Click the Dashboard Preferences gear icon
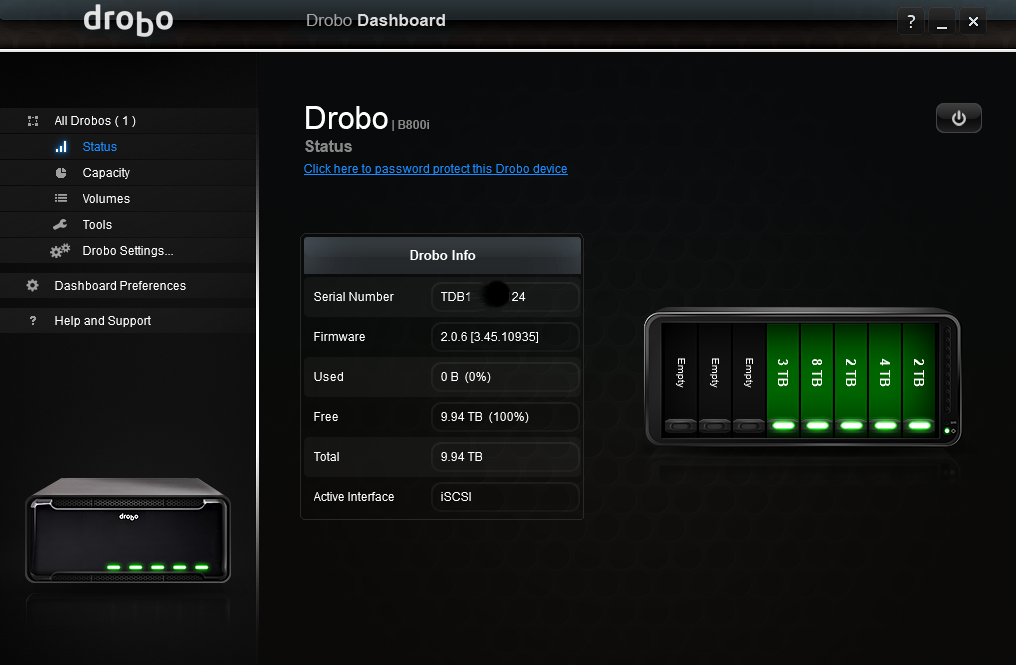Viewport: 1016px width, 665px height. 32,285
